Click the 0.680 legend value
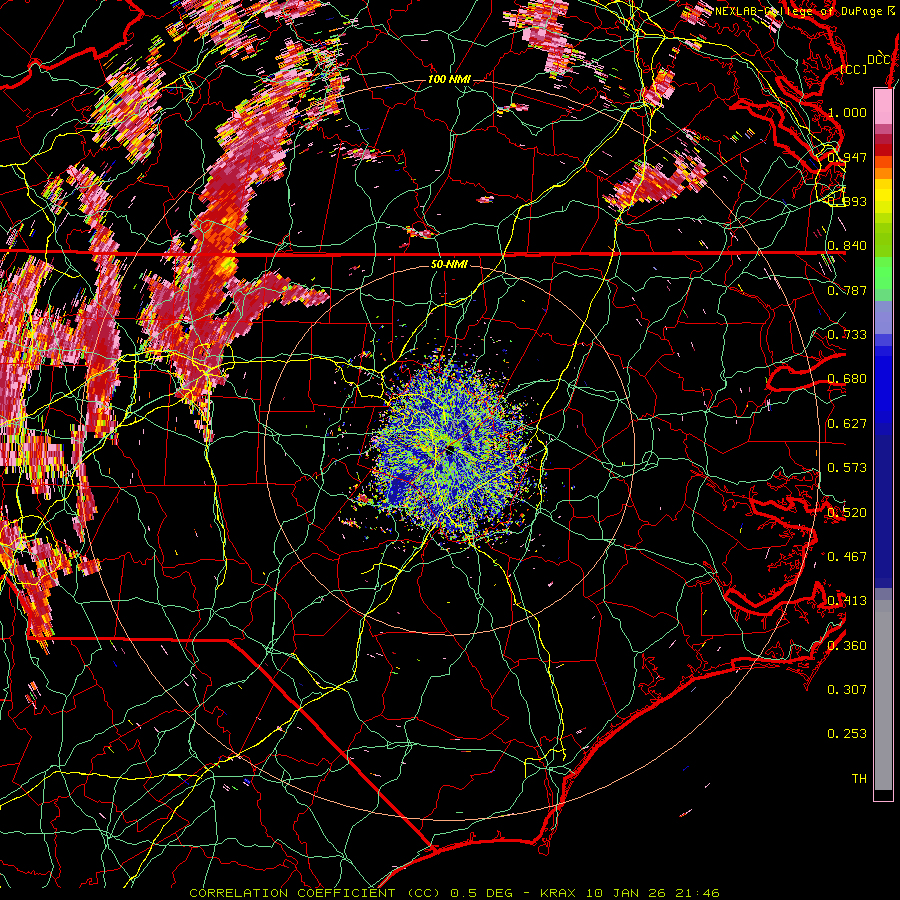900x900 pixels. click(847, 379)
